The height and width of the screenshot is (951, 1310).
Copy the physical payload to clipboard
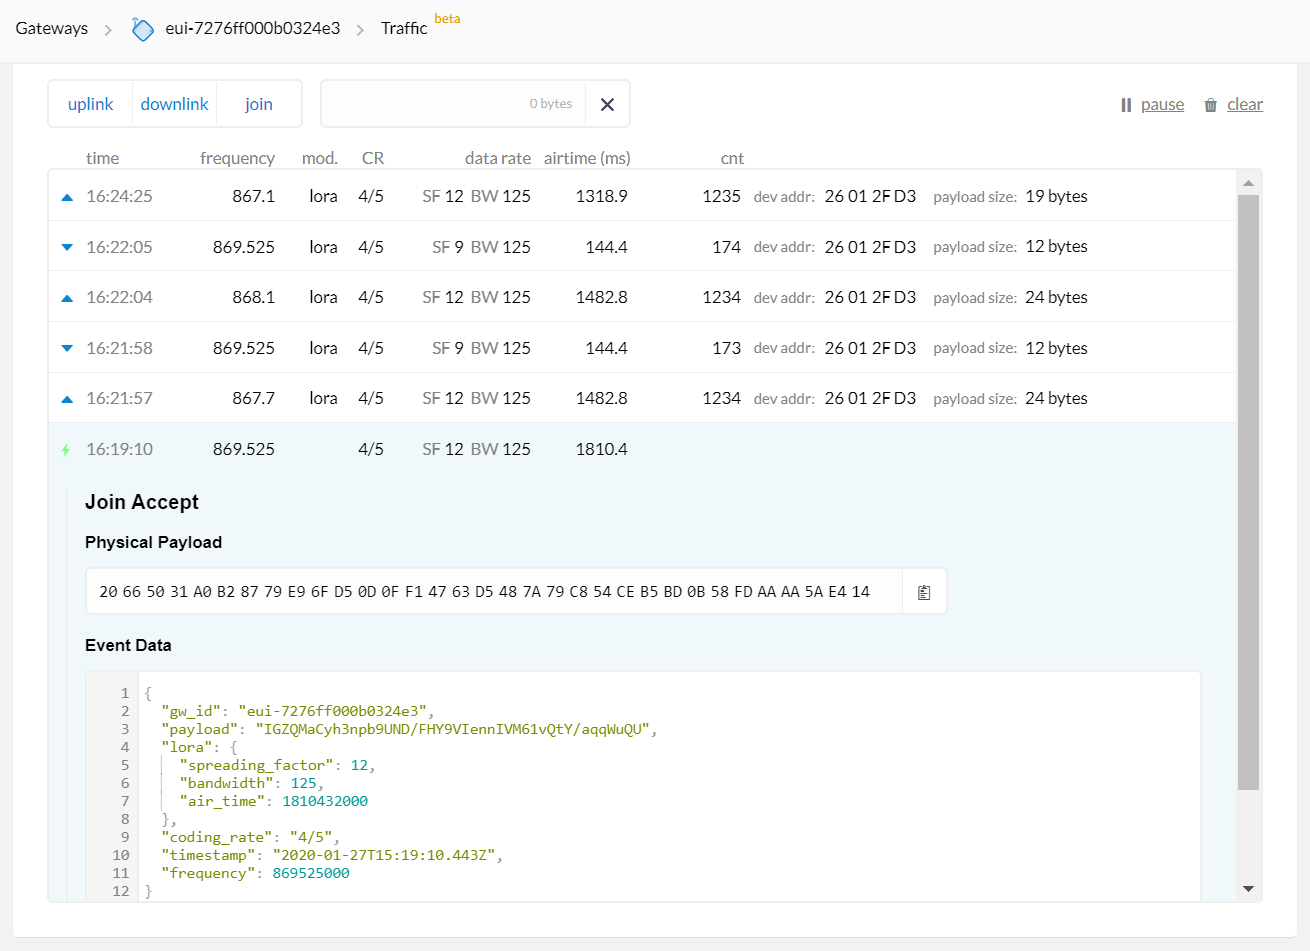point(924,592)
